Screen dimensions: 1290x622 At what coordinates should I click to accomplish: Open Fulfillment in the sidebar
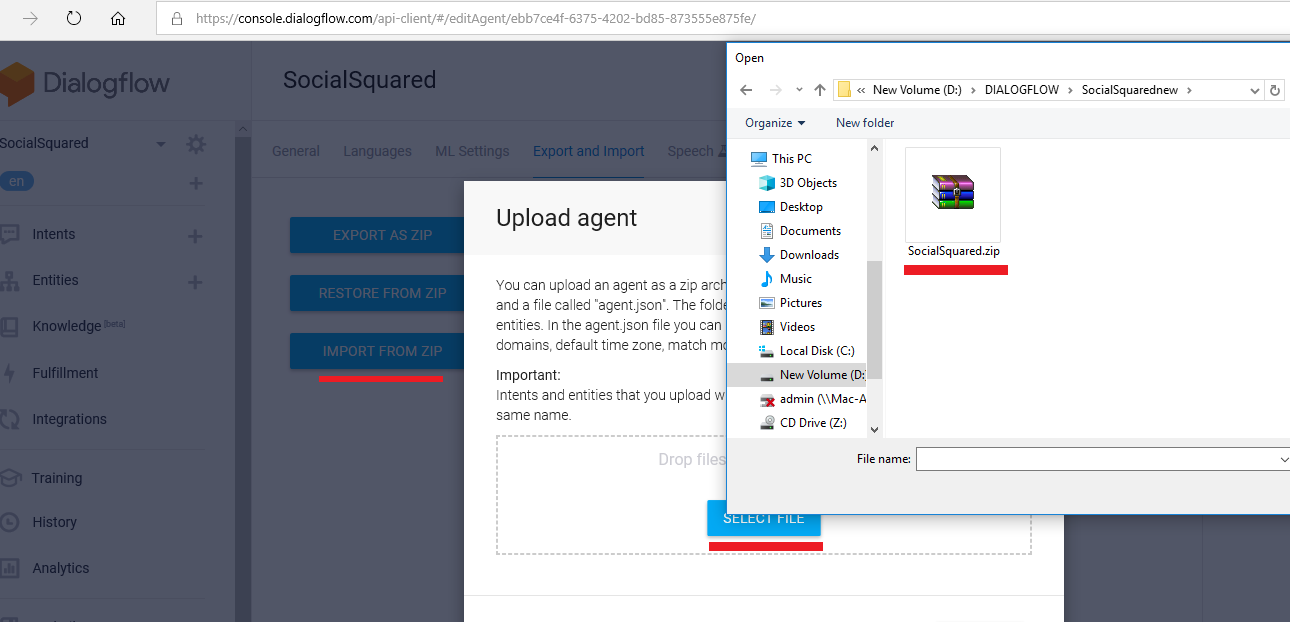coord(65,373)
